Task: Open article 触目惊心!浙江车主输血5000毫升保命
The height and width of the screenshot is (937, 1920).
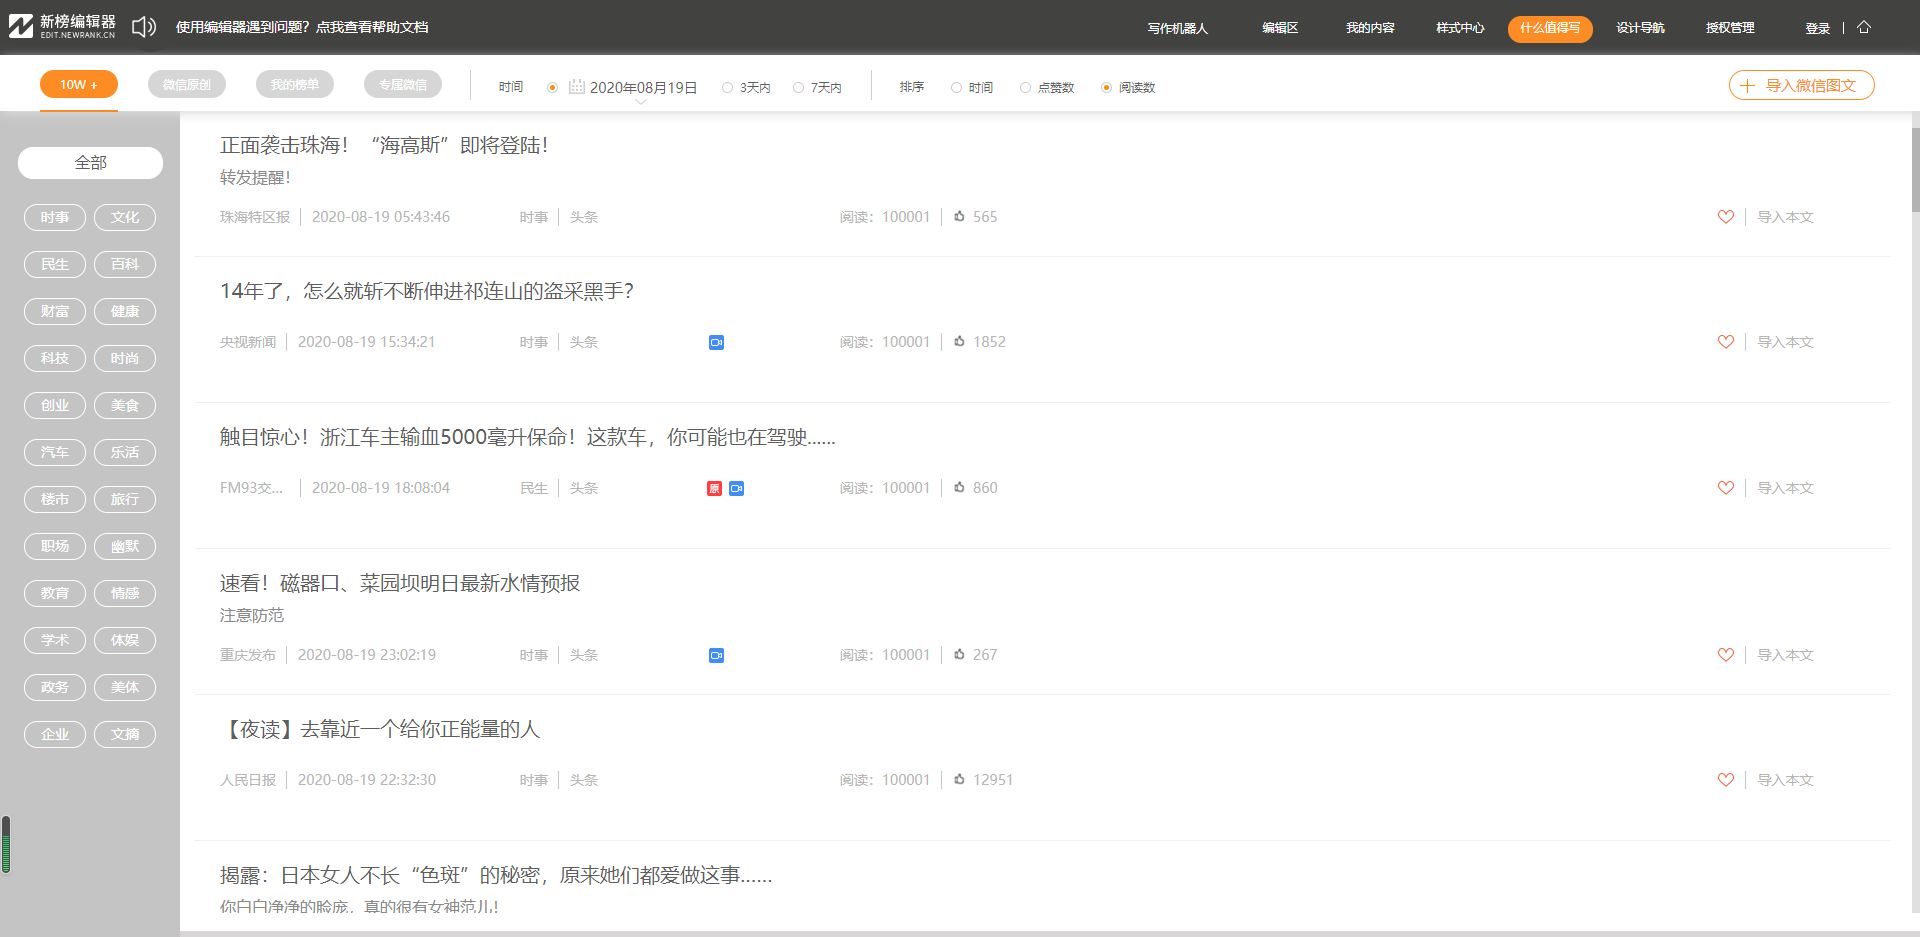Action: point(528,437)
